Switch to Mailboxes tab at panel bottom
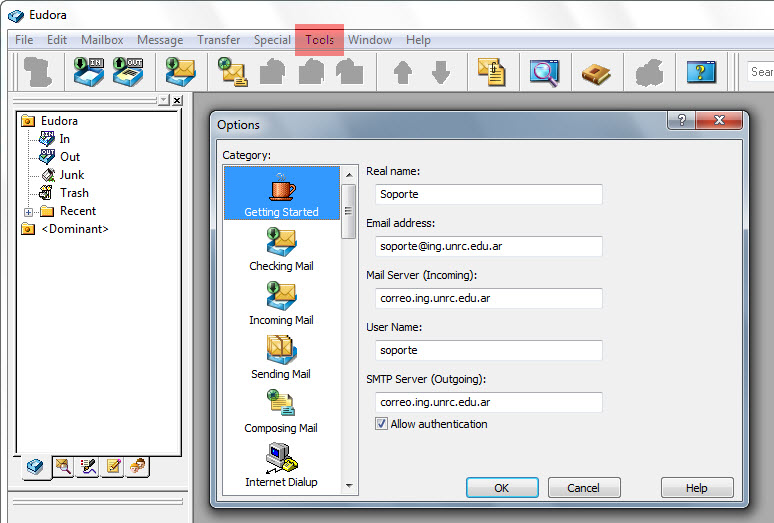Image resolution: width=774 pixels, height=523 pixels. (x=36, y=466)
